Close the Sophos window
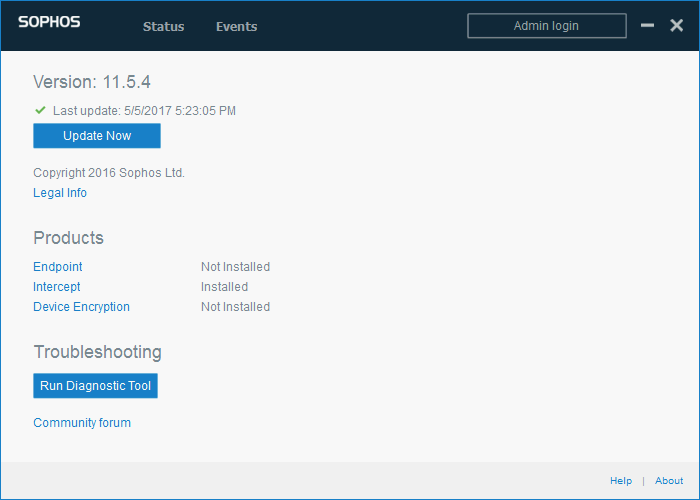This screenshot has width=700, height=500. pyautogui.click(x=676, y=25)
